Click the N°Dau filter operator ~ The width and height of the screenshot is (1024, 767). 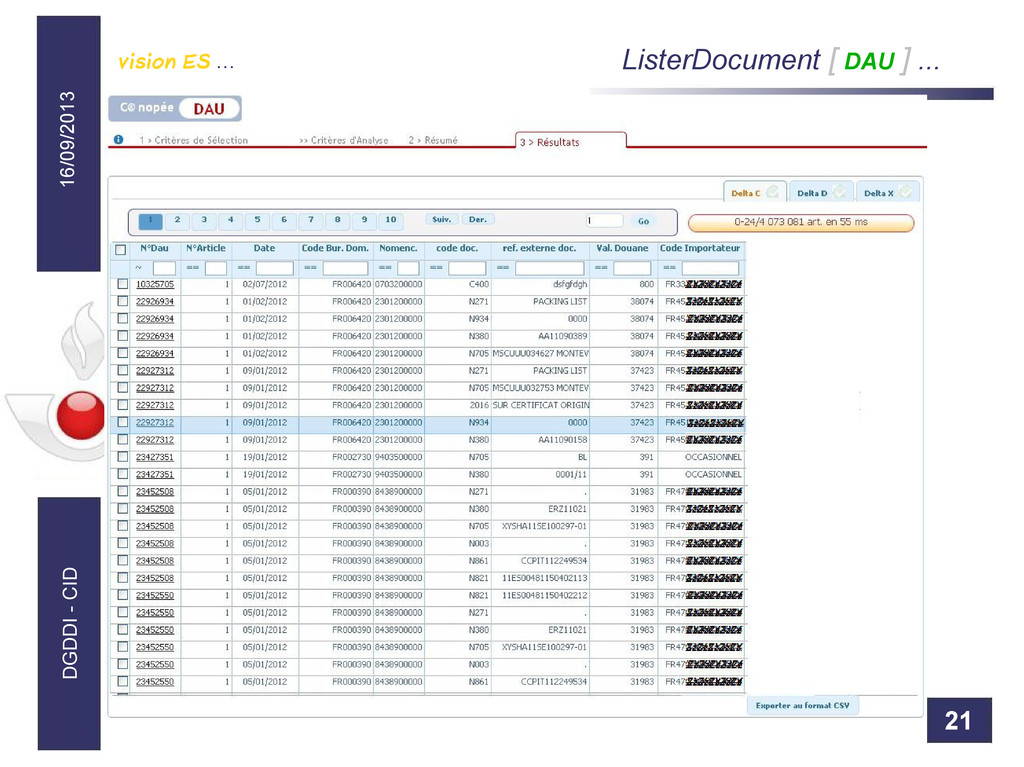click(138, 268)
